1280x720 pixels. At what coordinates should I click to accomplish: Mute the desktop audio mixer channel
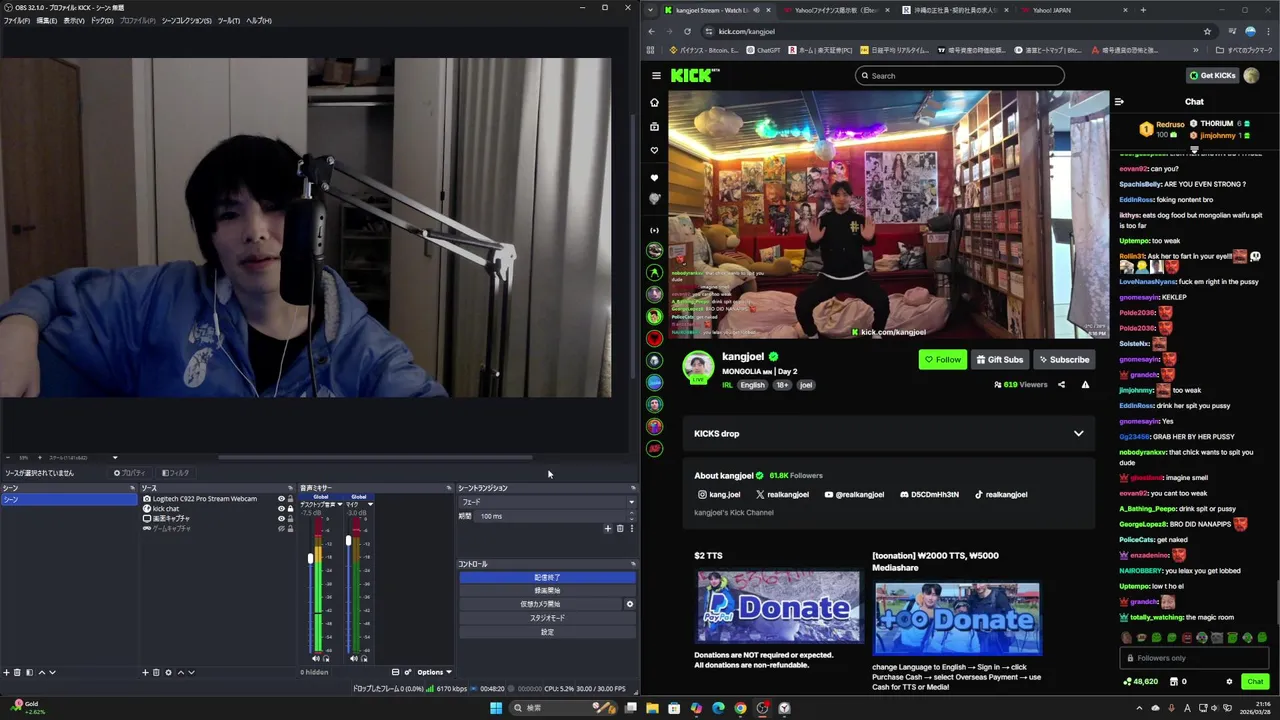click(315, 658)
